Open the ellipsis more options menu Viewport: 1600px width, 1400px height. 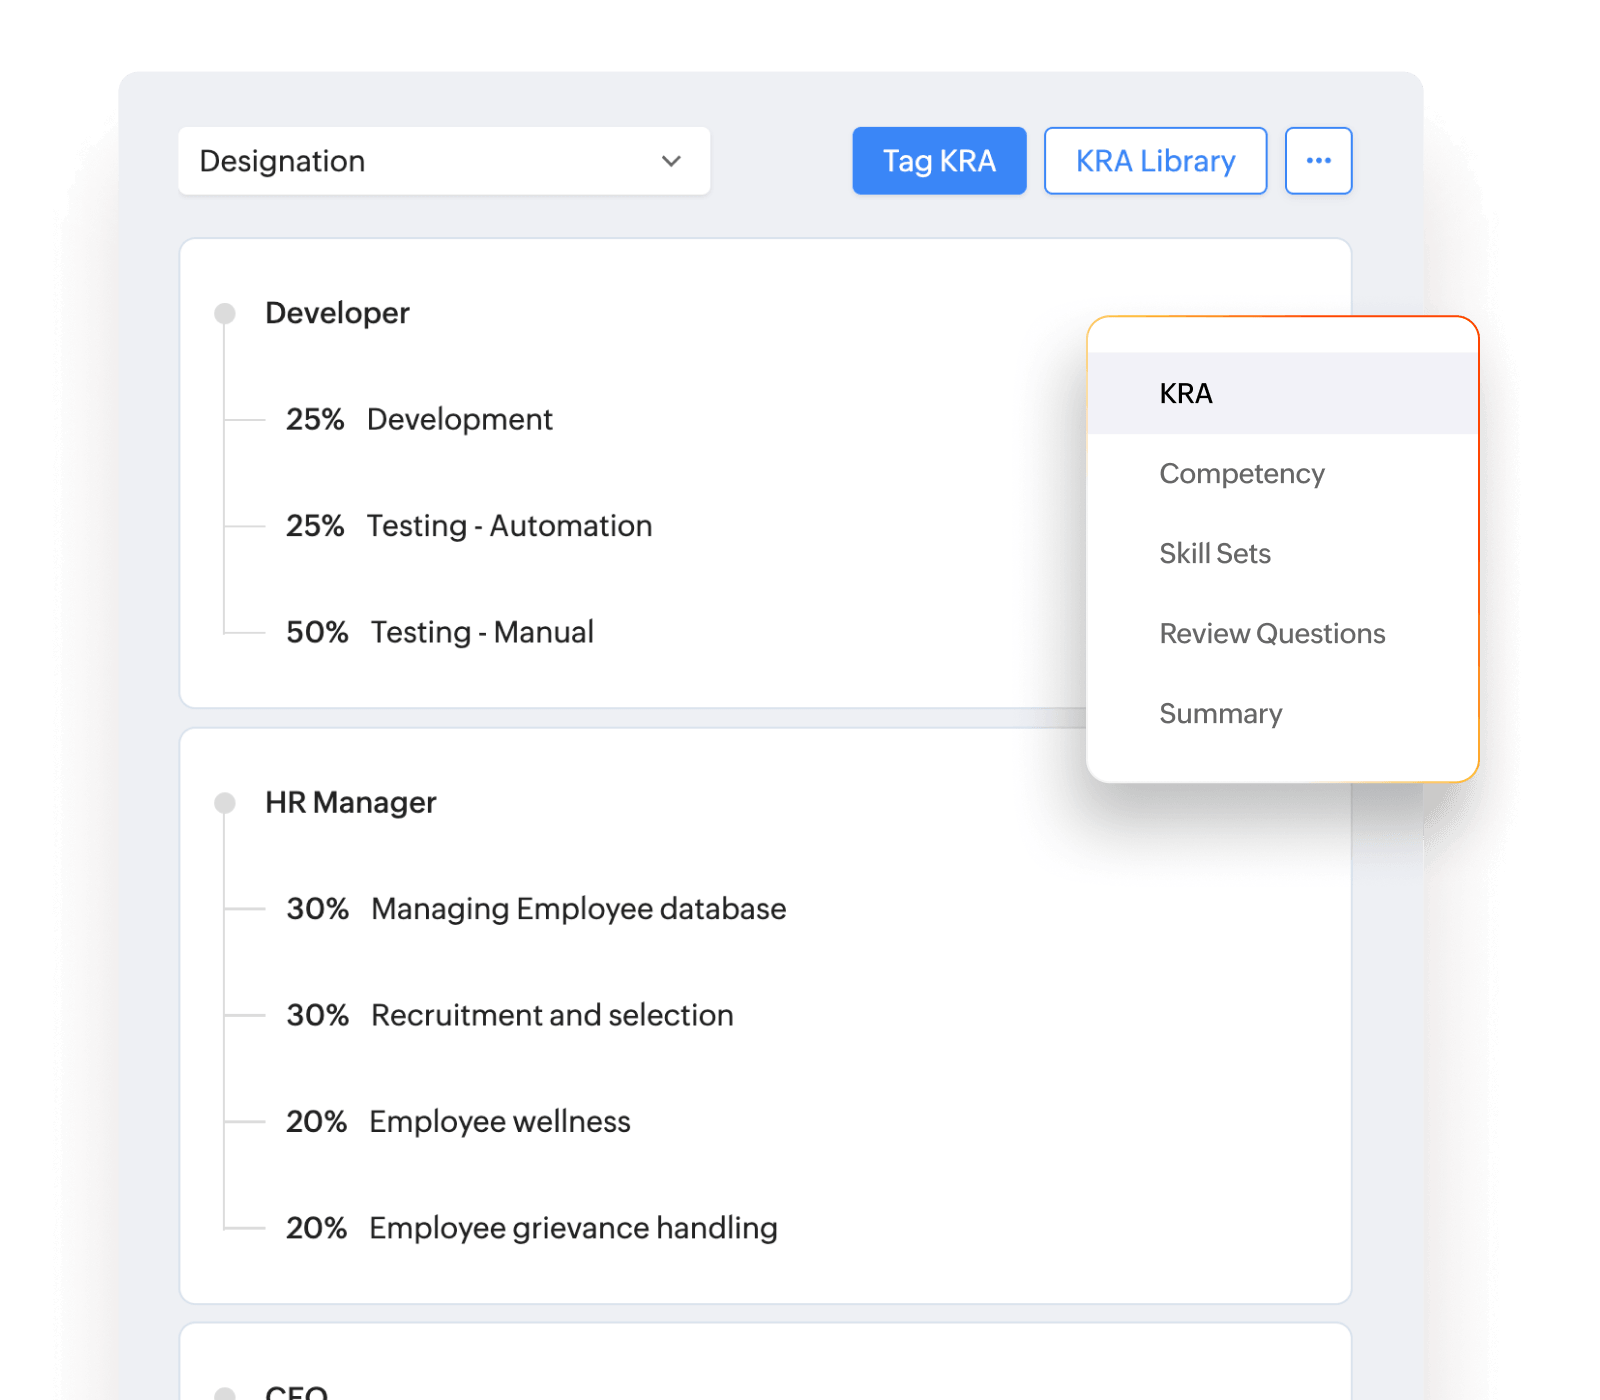[x=1318, y=160]
